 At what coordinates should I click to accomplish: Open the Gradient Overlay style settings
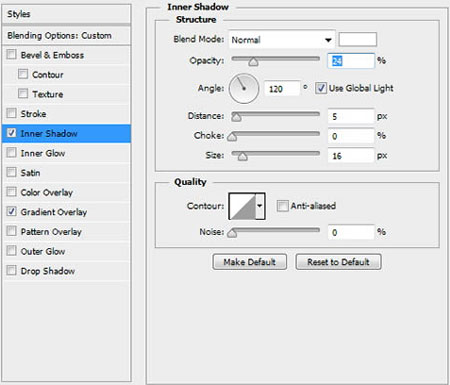54,212
